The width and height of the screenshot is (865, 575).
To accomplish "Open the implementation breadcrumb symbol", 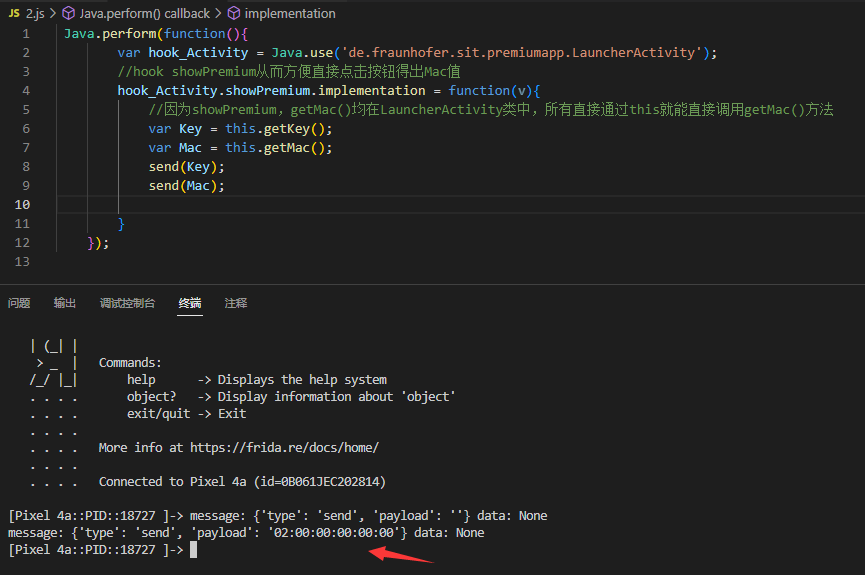I will [289, 14].
